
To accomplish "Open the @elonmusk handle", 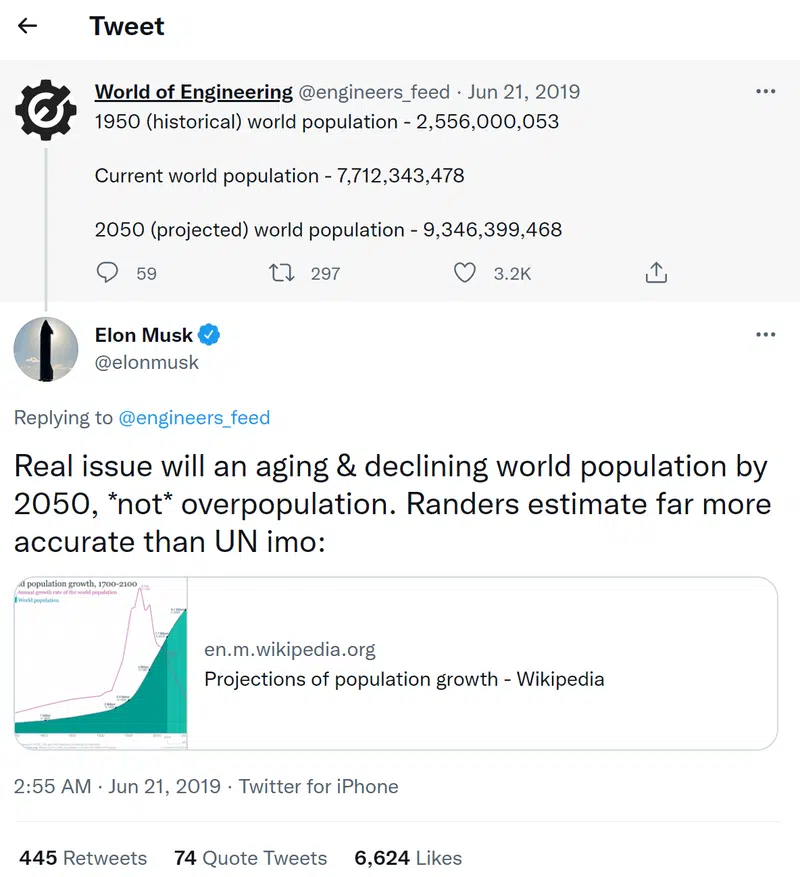I will coord(147,362).
